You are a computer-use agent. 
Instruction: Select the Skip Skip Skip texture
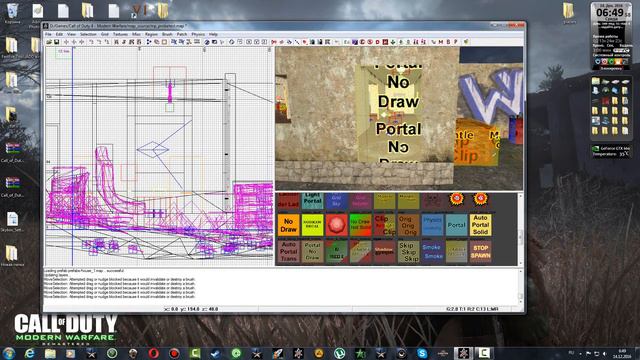[x=408, y=252]
